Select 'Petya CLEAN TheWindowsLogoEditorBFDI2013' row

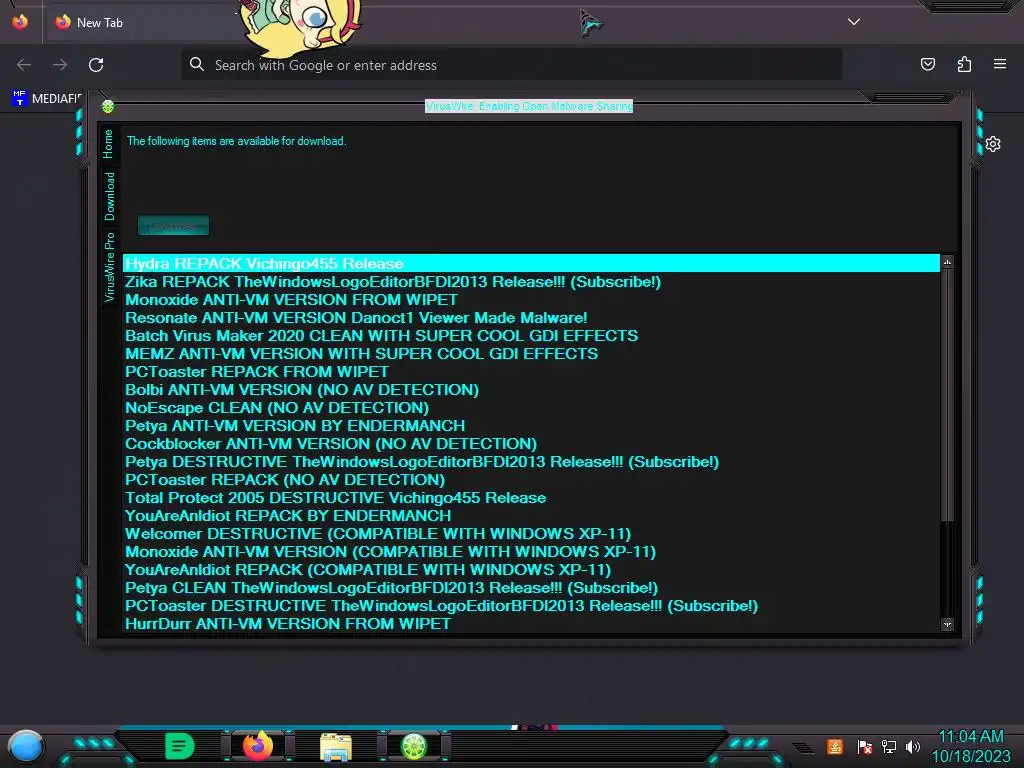[x=531, y=588]
